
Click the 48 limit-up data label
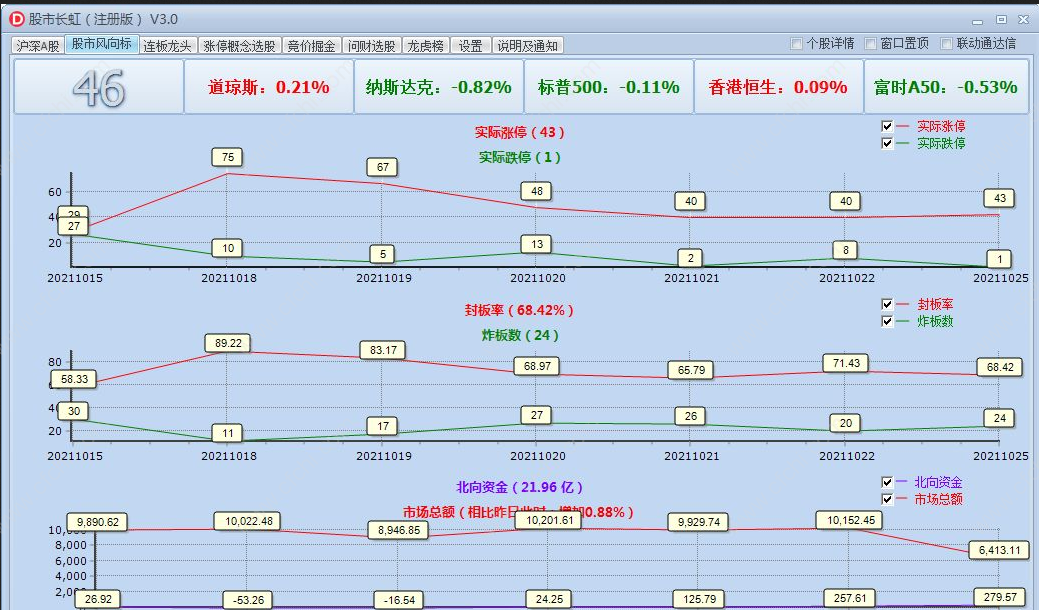537,191
